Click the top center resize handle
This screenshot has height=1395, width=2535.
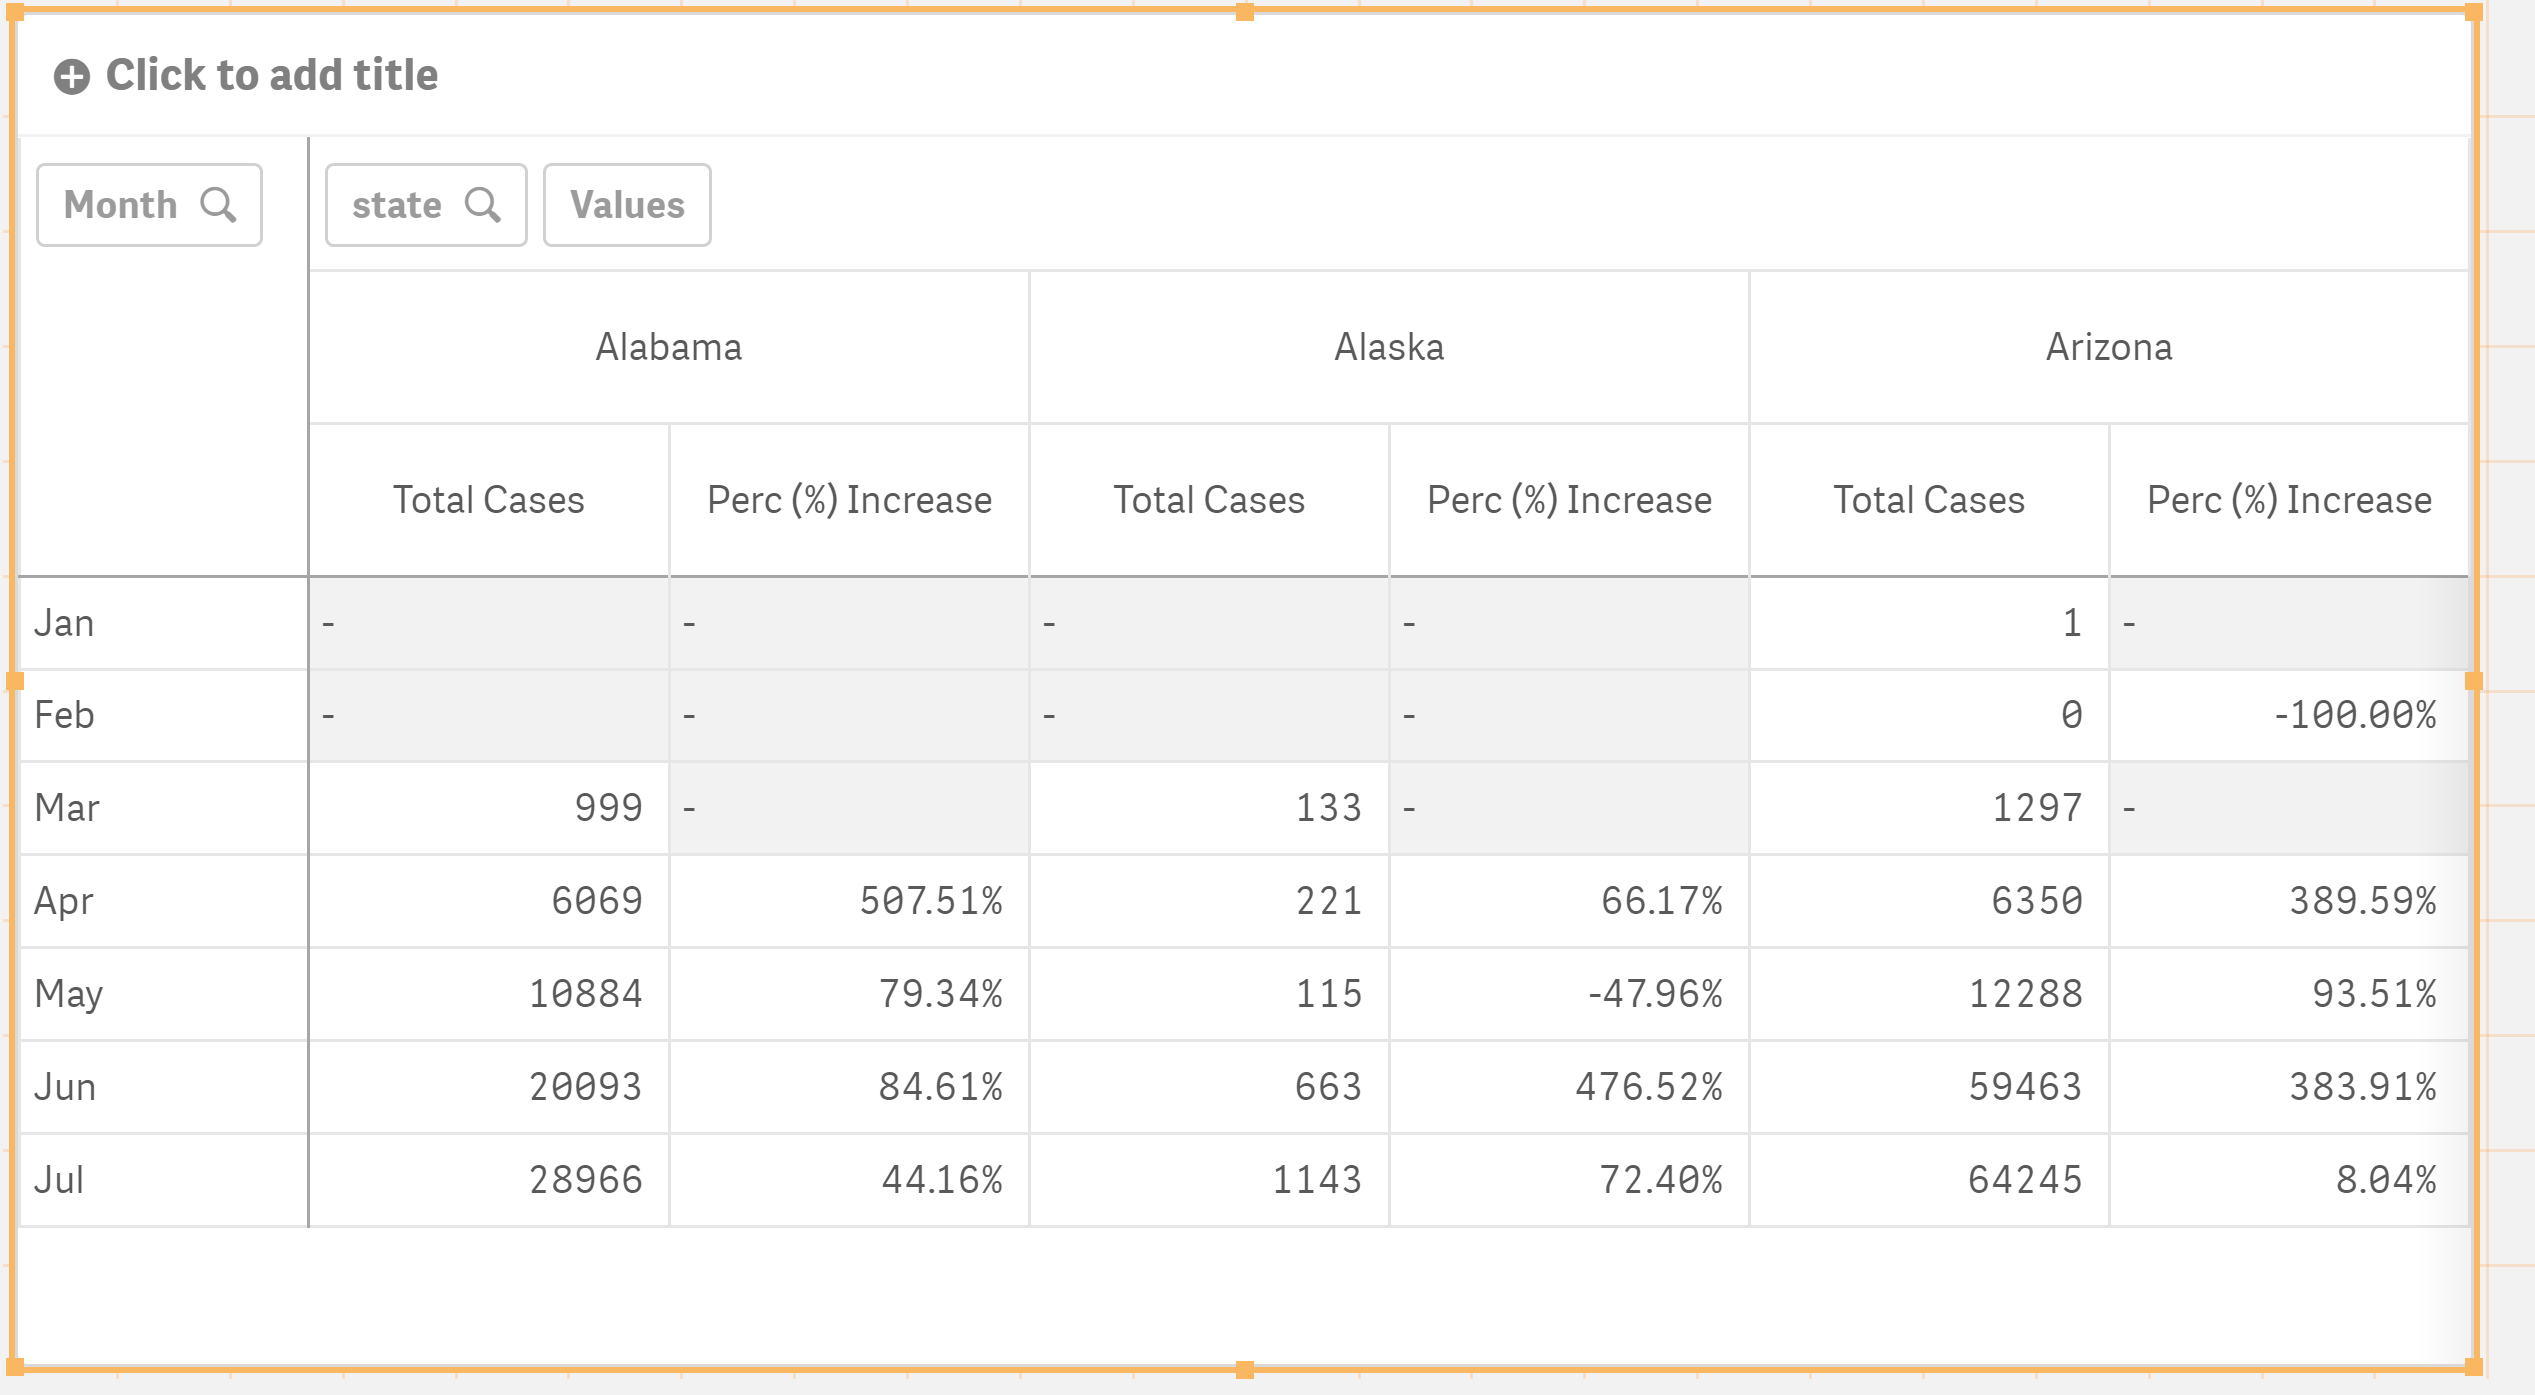click(1245, 12)
